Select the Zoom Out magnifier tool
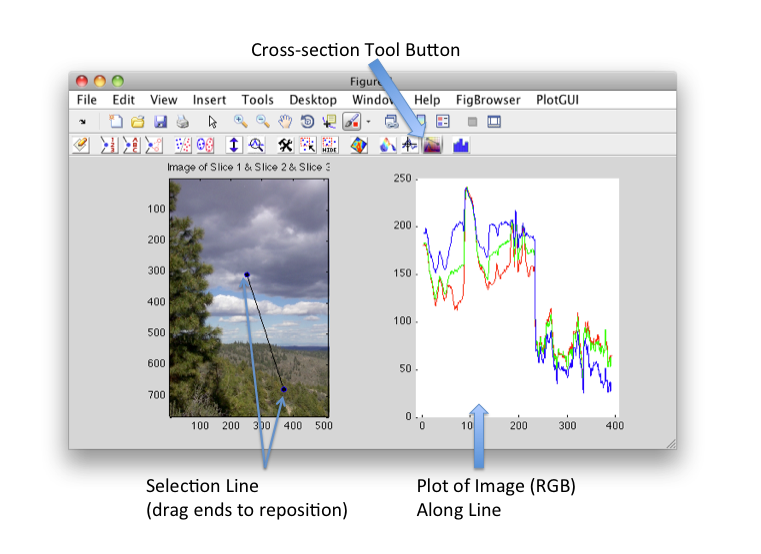The width and height of the screenshot is (761, 554). click(263, 121)
